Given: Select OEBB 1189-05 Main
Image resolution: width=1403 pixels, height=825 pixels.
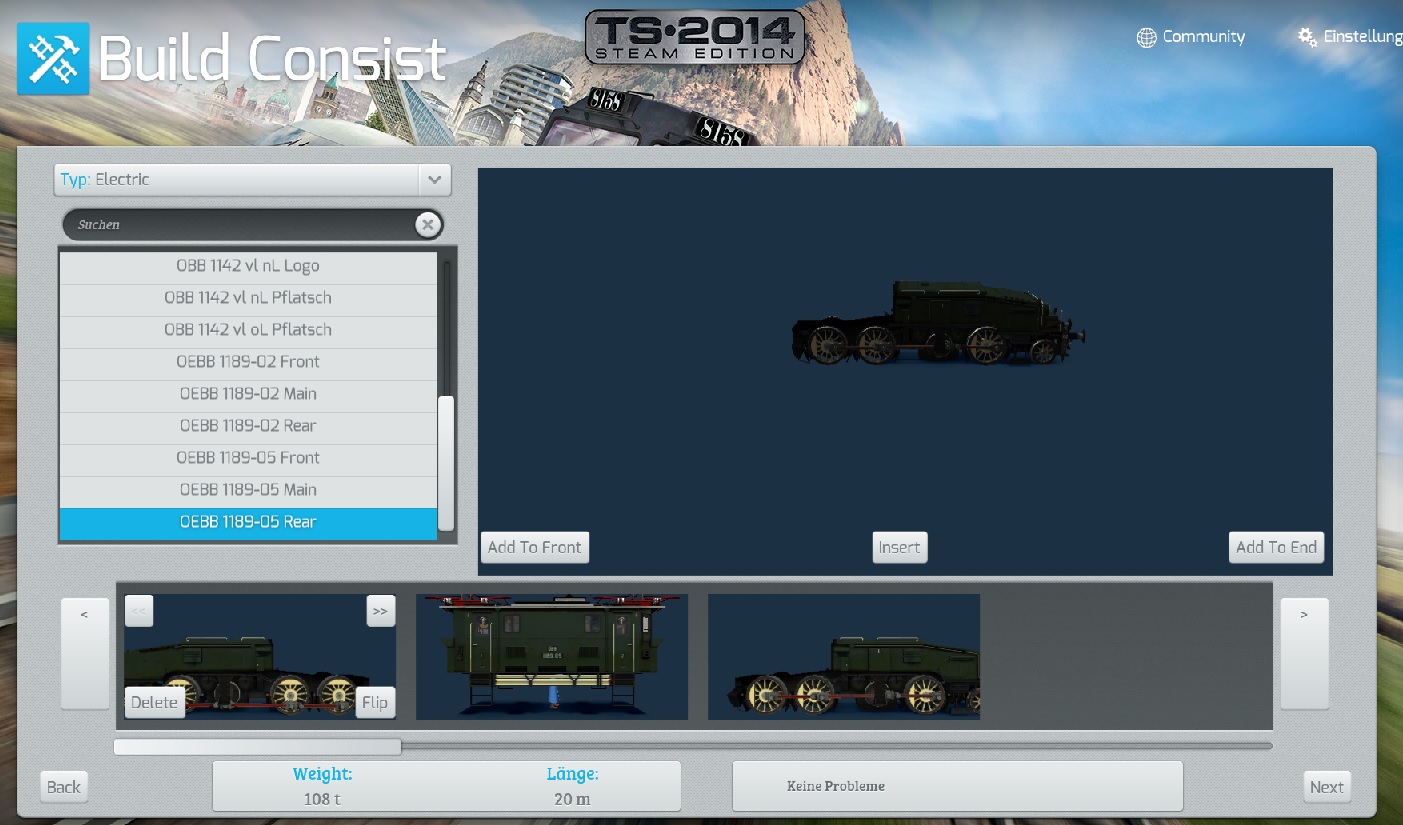Looking at the screenshot, I should pos(248,490).
